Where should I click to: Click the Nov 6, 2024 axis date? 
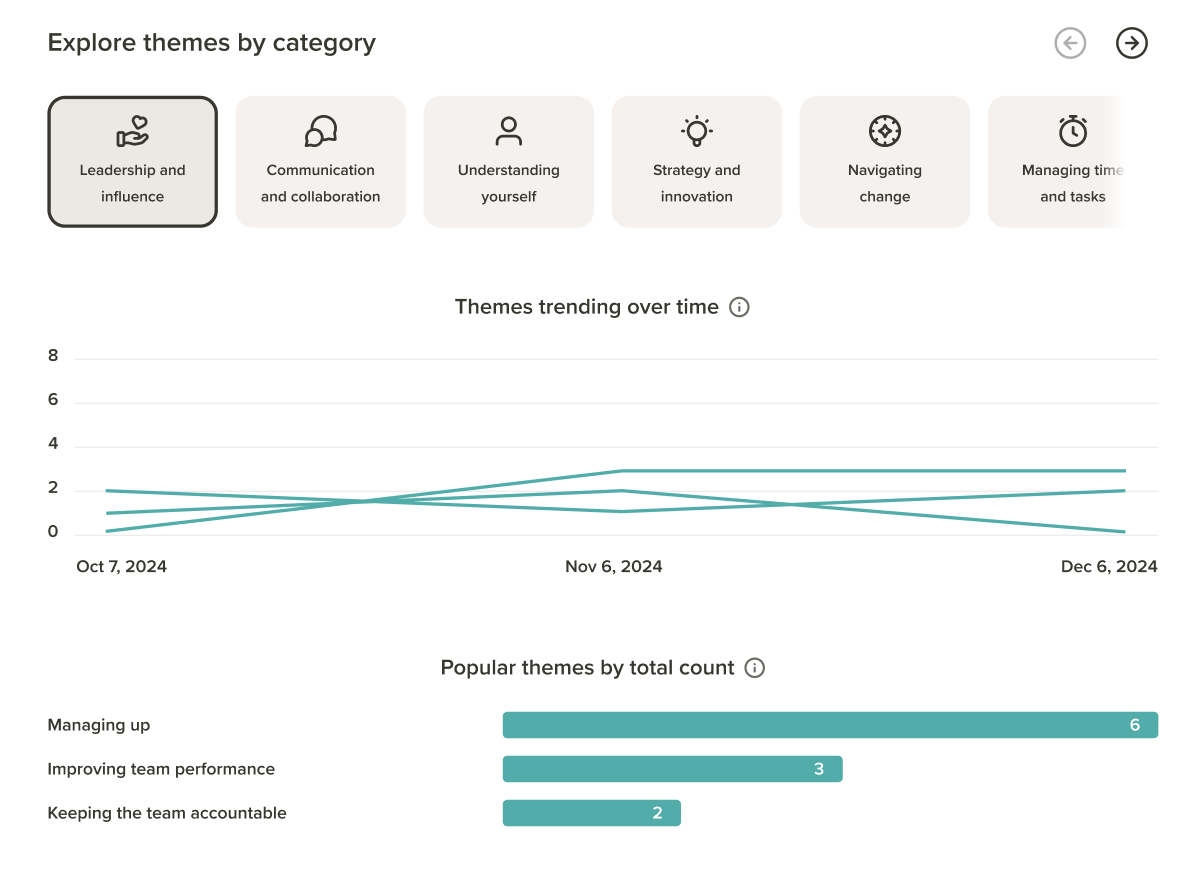point(614,567)
